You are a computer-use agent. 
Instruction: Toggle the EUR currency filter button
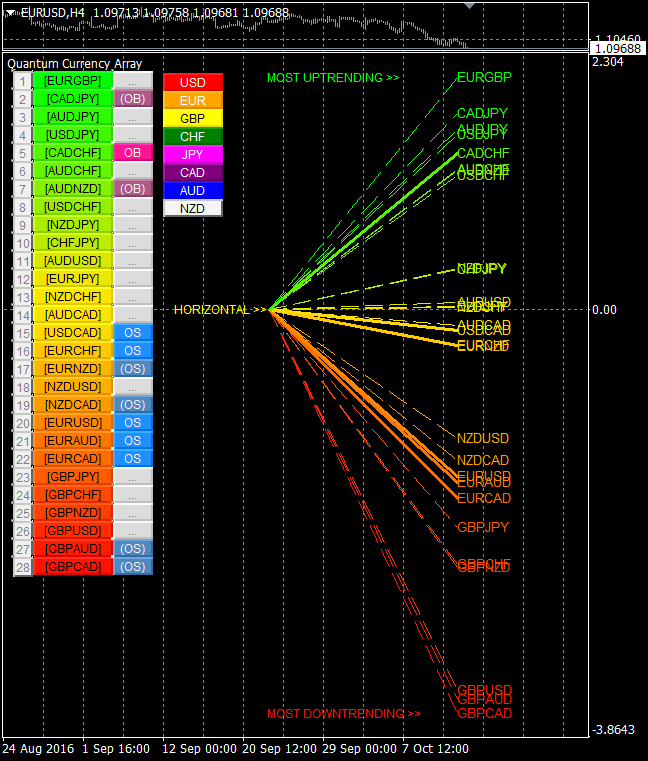[x=193, y=100]
